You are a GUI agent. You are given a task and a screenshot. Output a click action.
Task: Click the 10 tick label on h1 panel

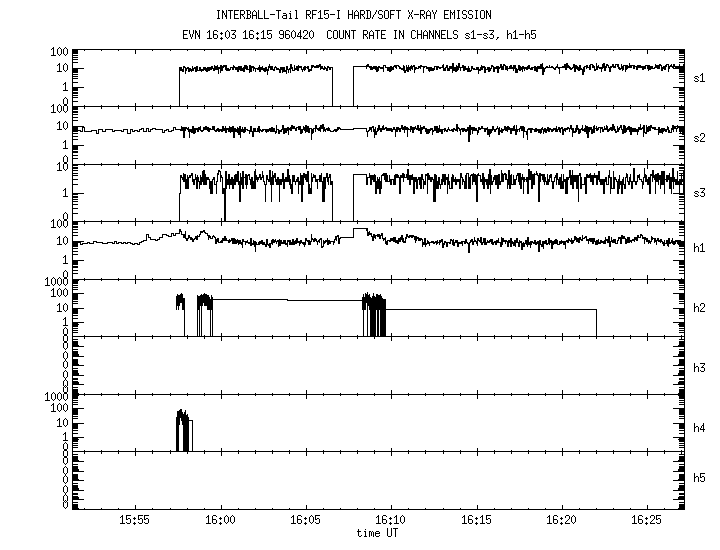pos(62,241)
